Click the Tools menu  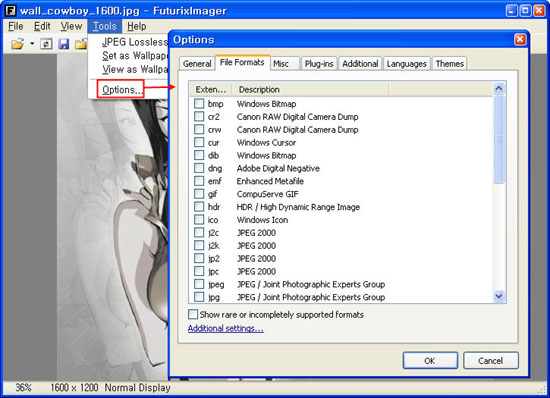[105, 26]
